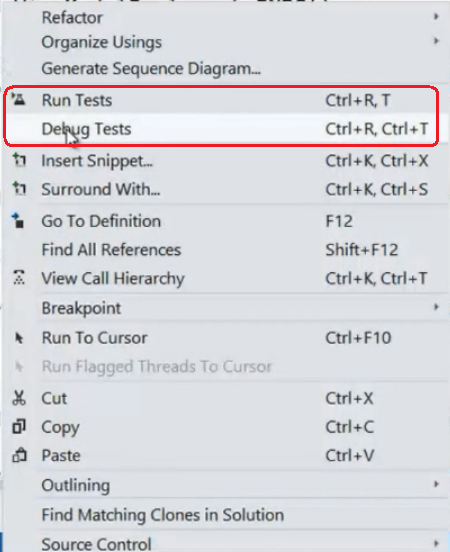Screen dimensions: 450x552
Task: Click the Run Tests flask icon
Action: pos(19,100)
